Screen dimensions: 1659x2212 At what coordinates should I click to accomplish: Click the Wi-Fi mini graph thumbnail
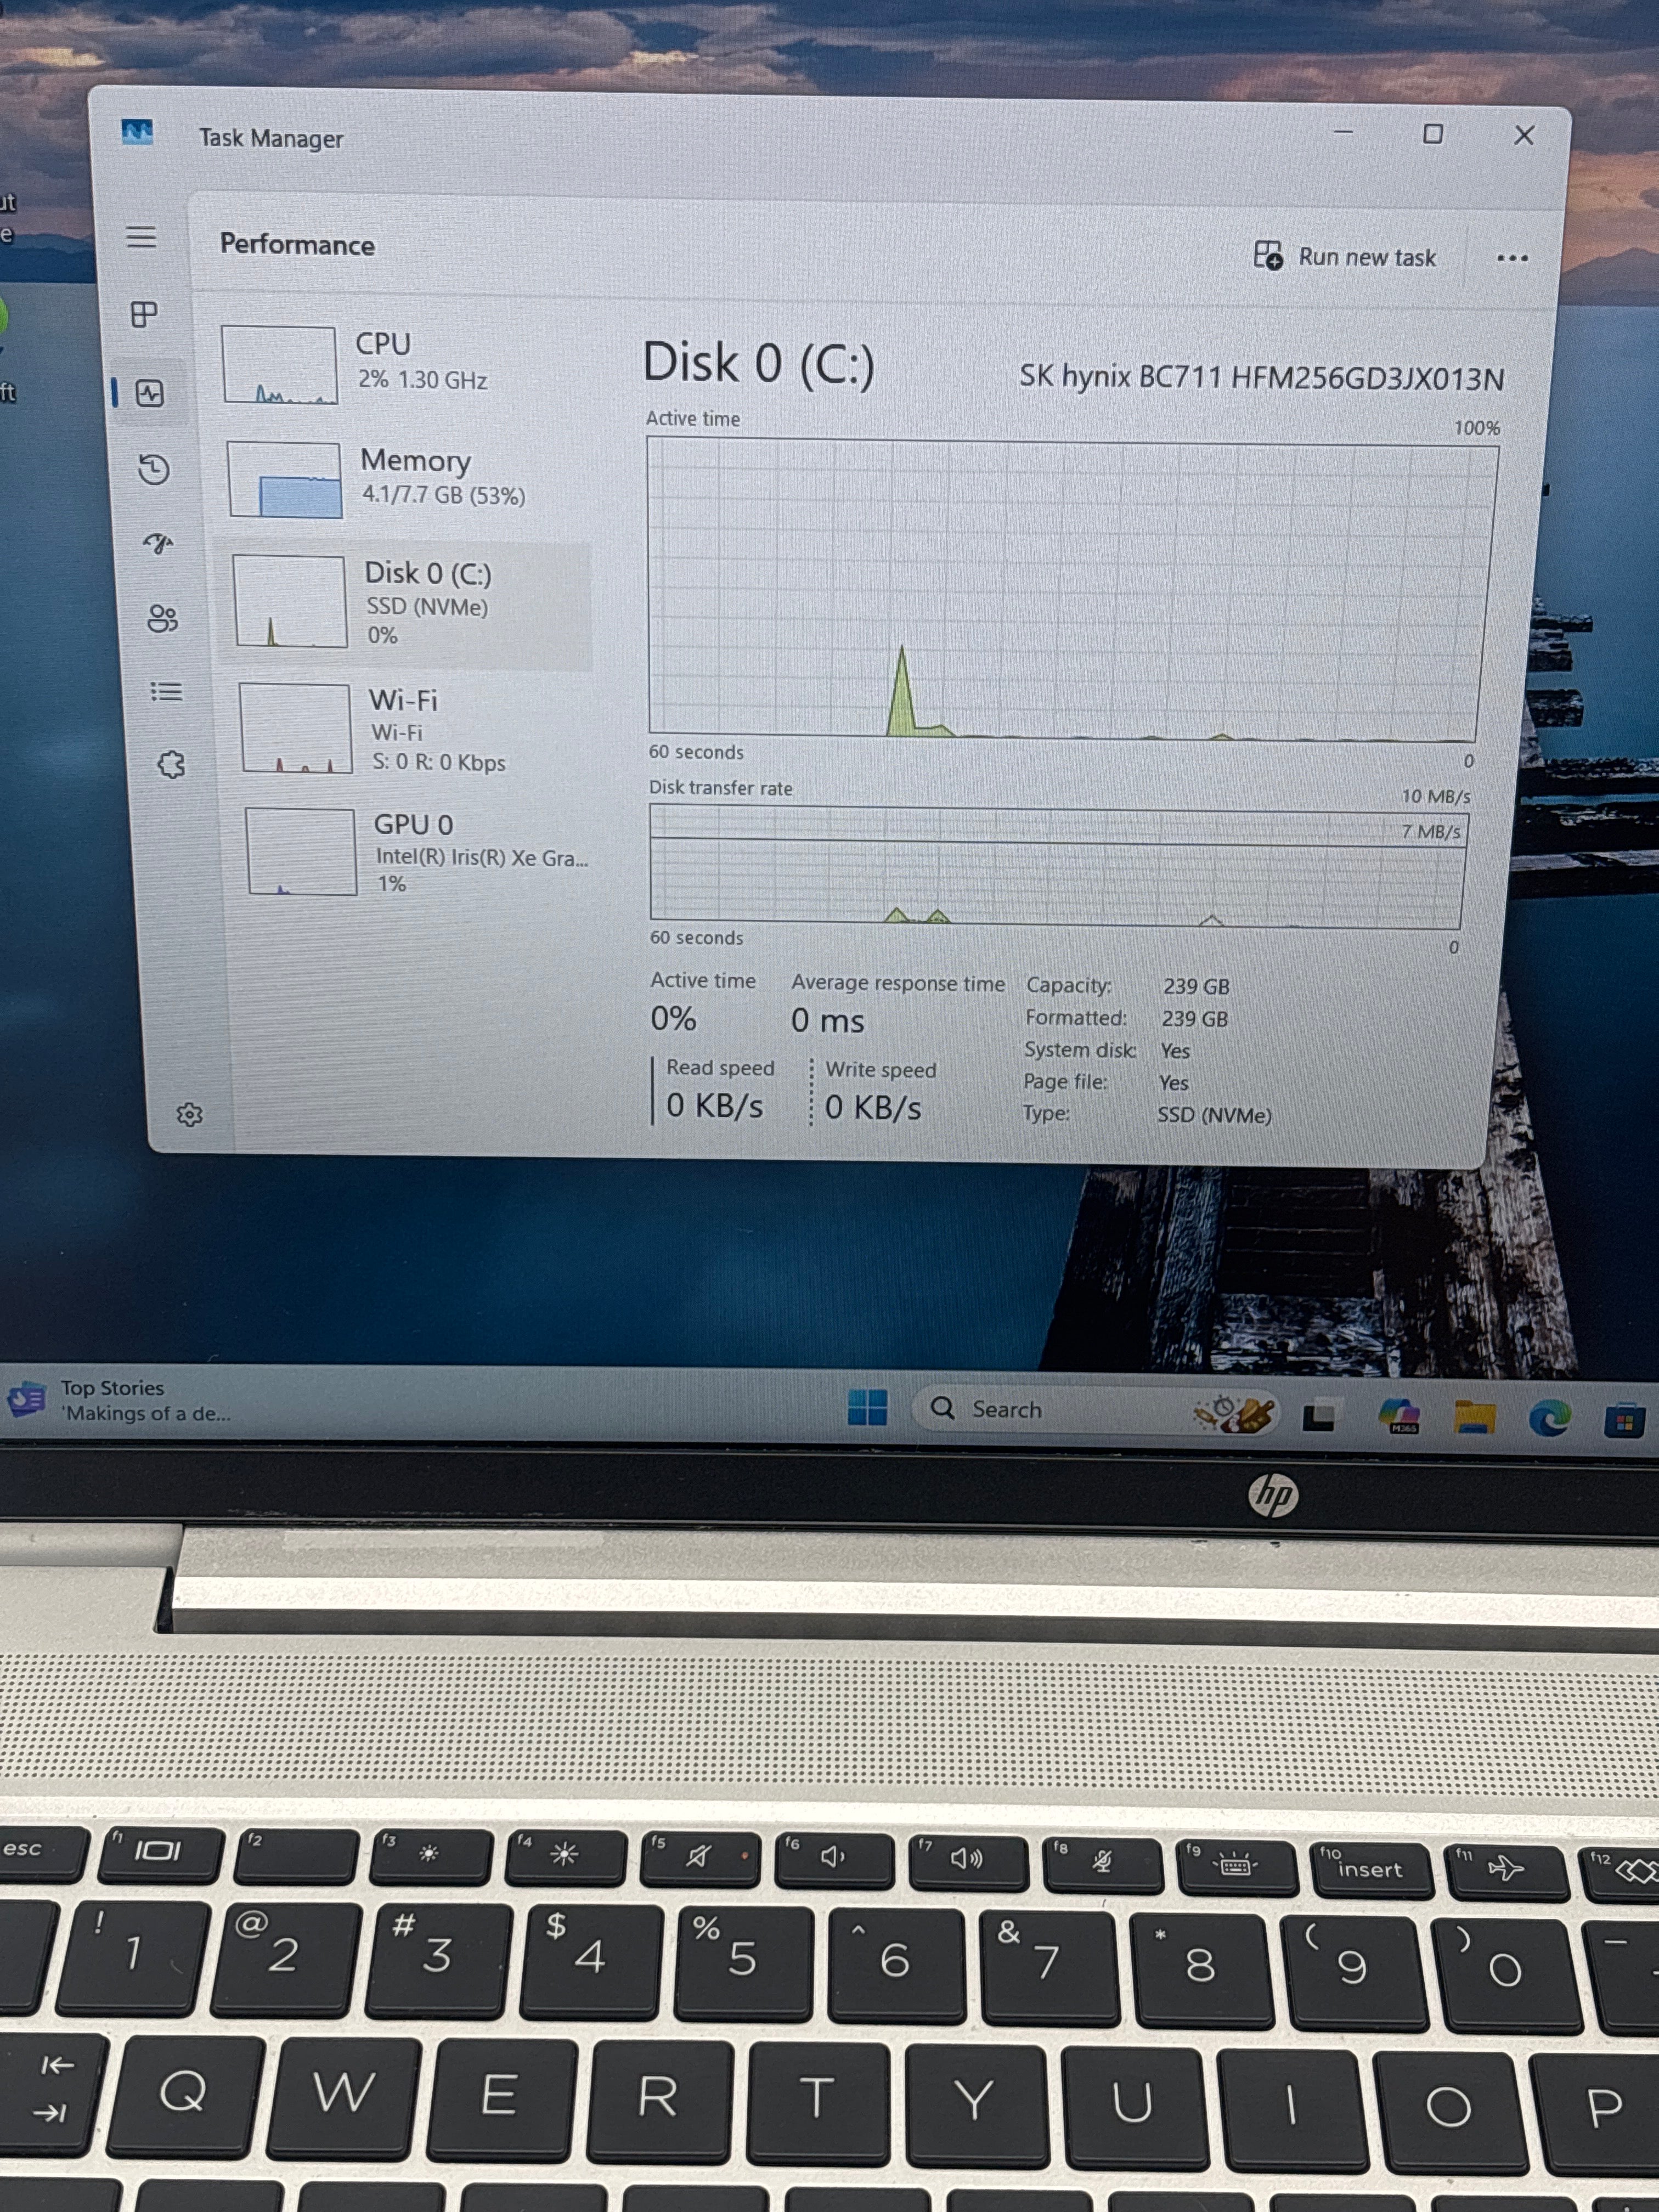296,728
